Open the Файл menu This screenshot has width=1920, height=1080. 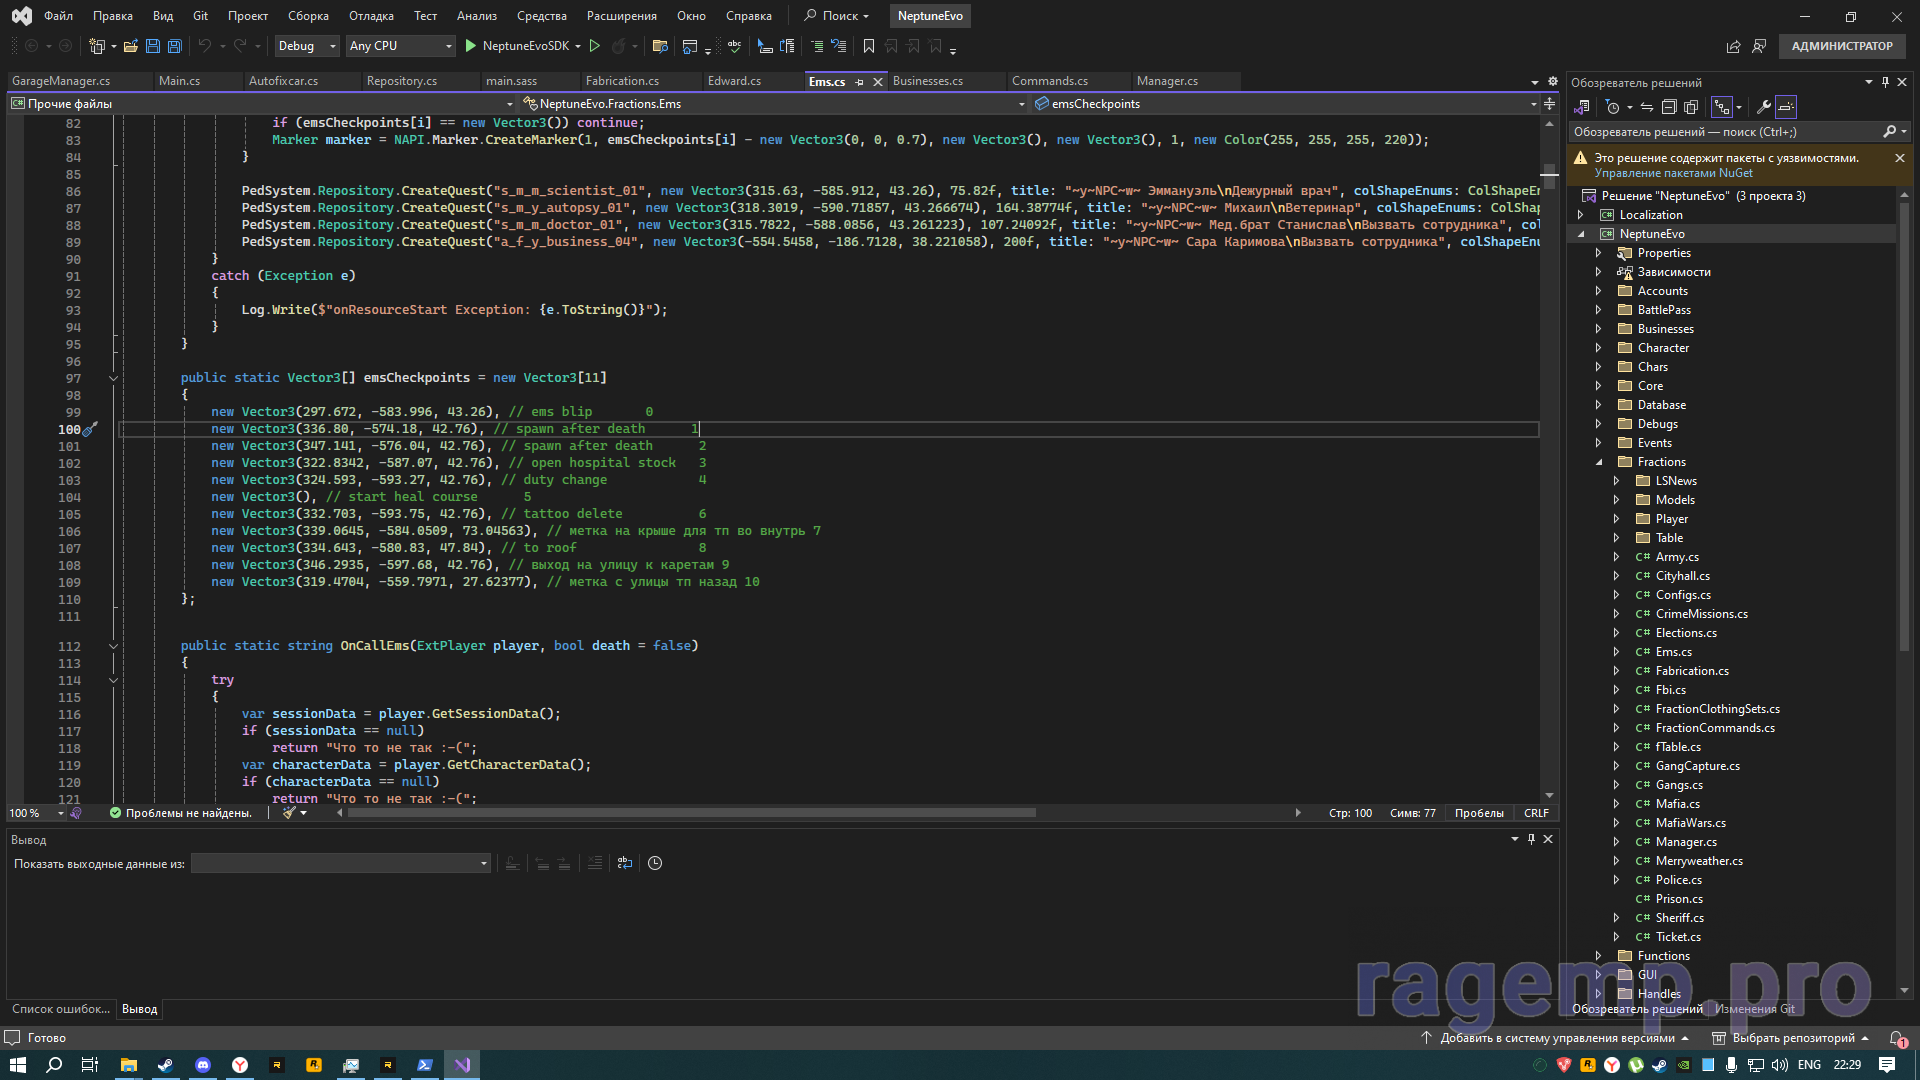click(x=58, y=16)
